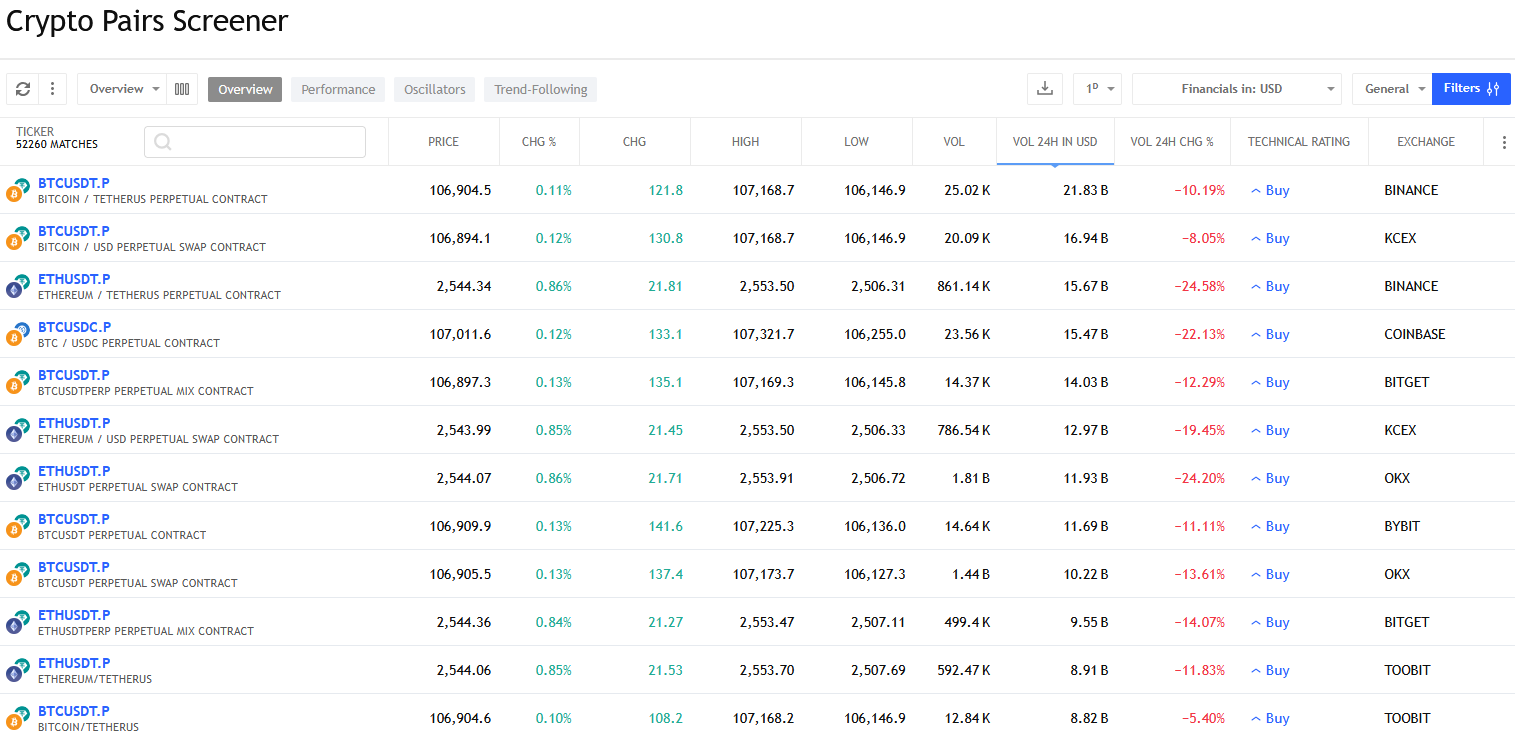Select the highlighted Overview tab
The width and height of the screenshot is (1515, 741).
245,89
